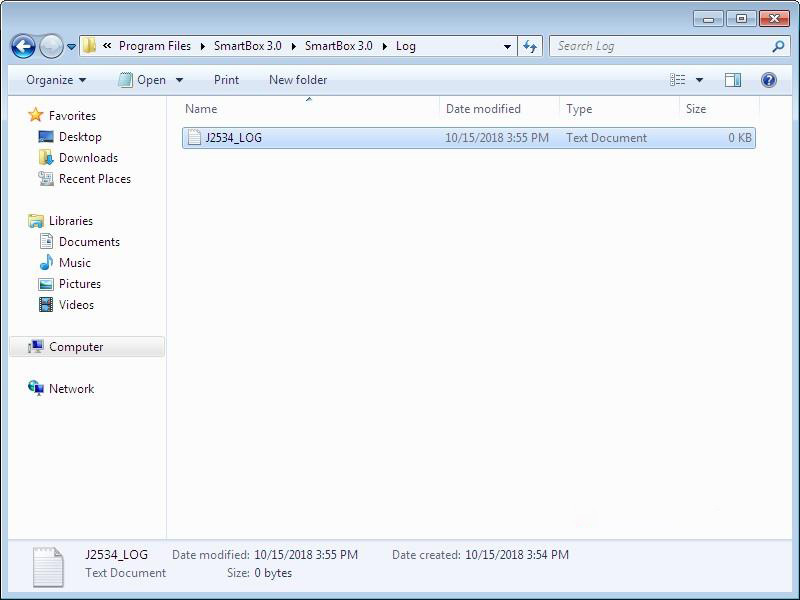This screenshot has height=600, width=800.
Task: Open Pictures library
Action: tap(80, 284)
